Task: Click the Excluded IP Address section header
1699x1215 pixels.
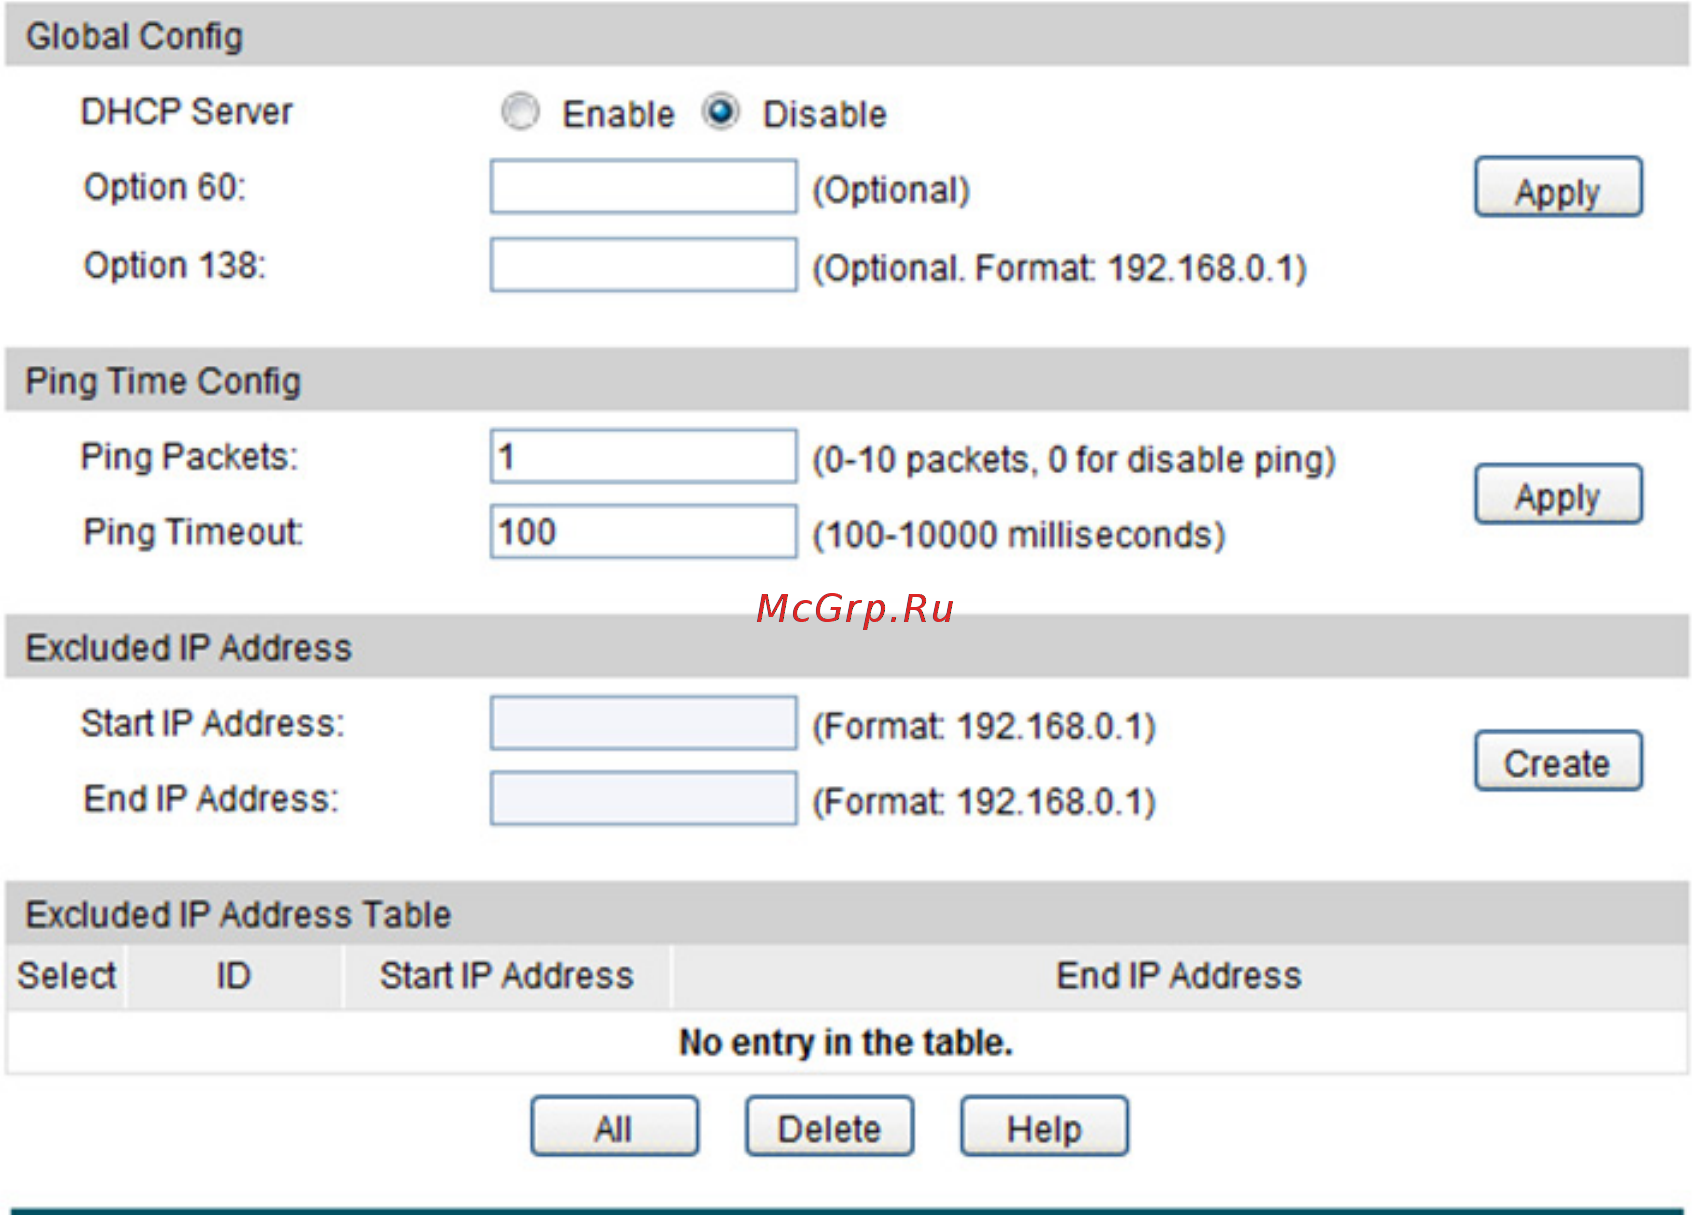Action: (x=847, y=648)
